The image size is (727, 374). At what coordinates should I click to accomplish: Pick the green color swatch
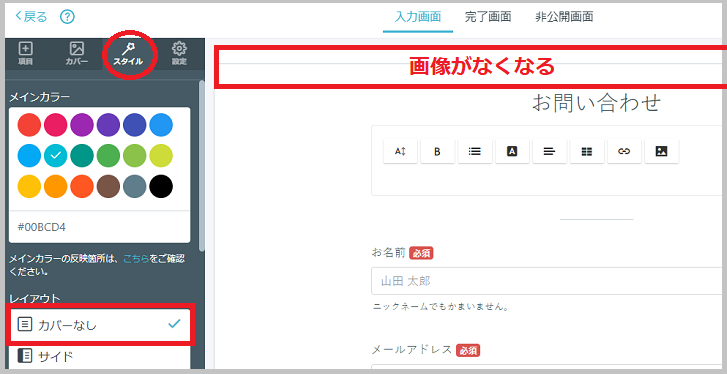108,155
